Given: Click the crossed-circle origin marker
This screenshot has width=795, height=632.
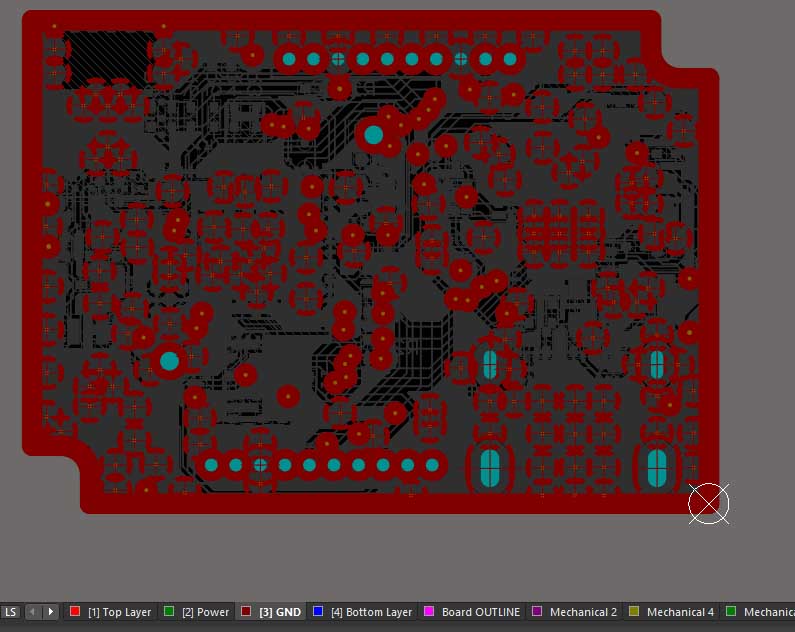Looking at the screenshot, I should pyautogui.click(x=708, y=504).
